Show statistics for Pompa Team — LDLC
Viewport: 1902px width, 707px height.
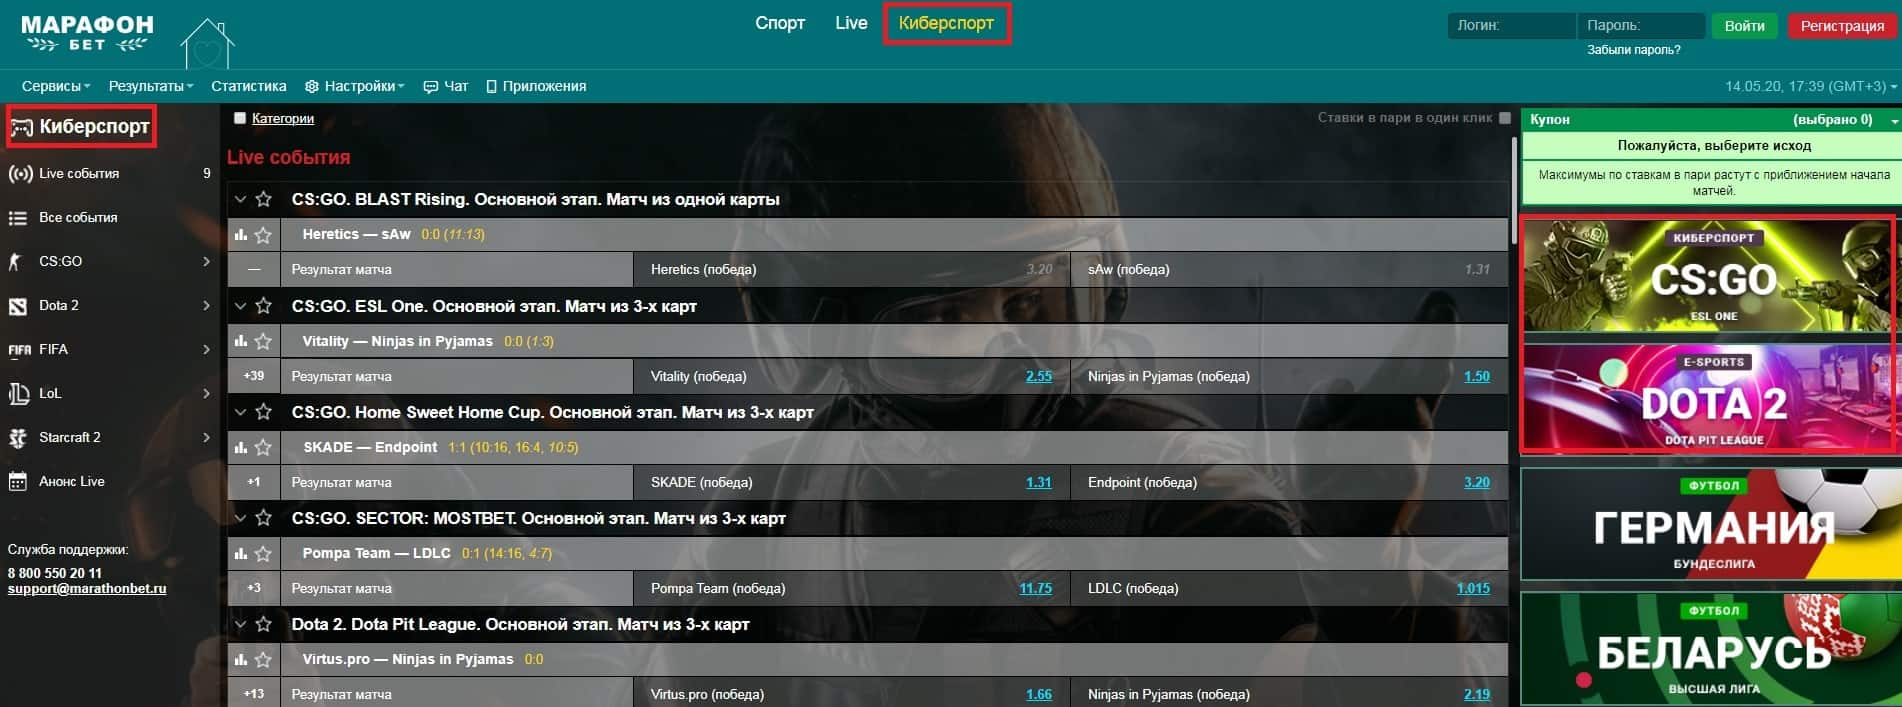[x=240, y=553]
